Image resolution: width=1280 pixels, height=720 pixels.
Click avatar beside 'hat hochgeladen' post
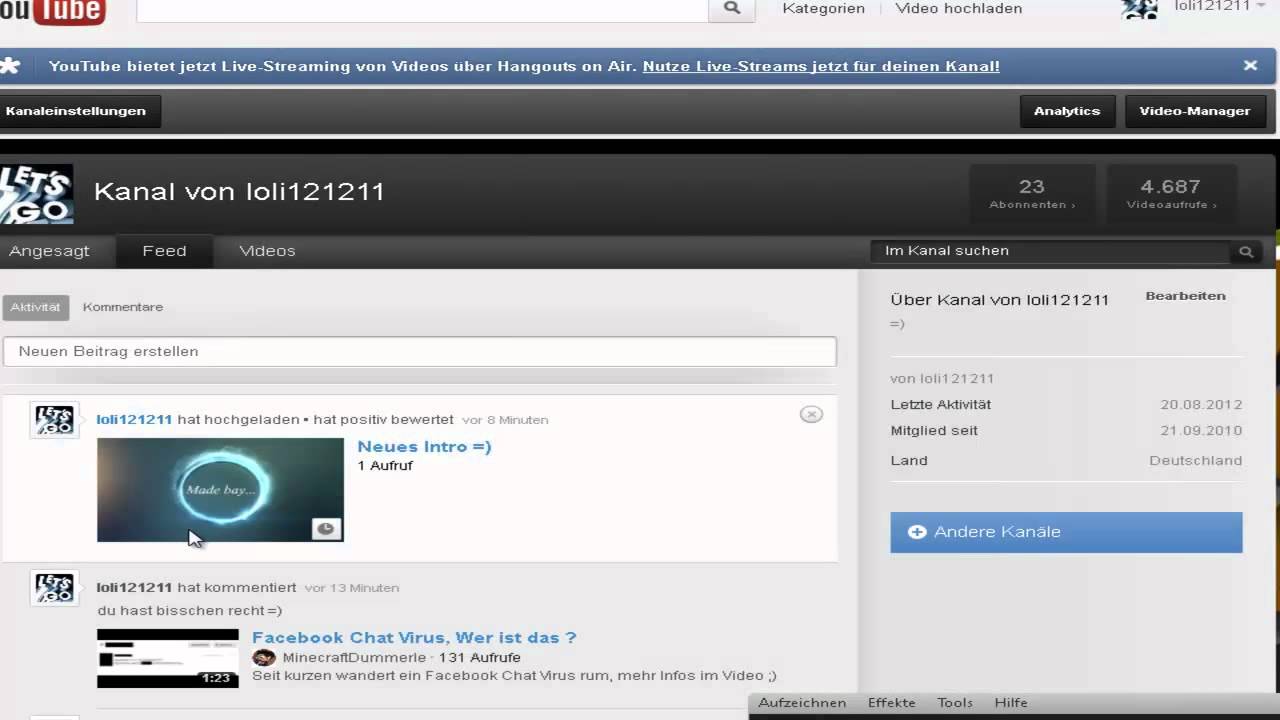pyautogui.click(x=54, y=420)
